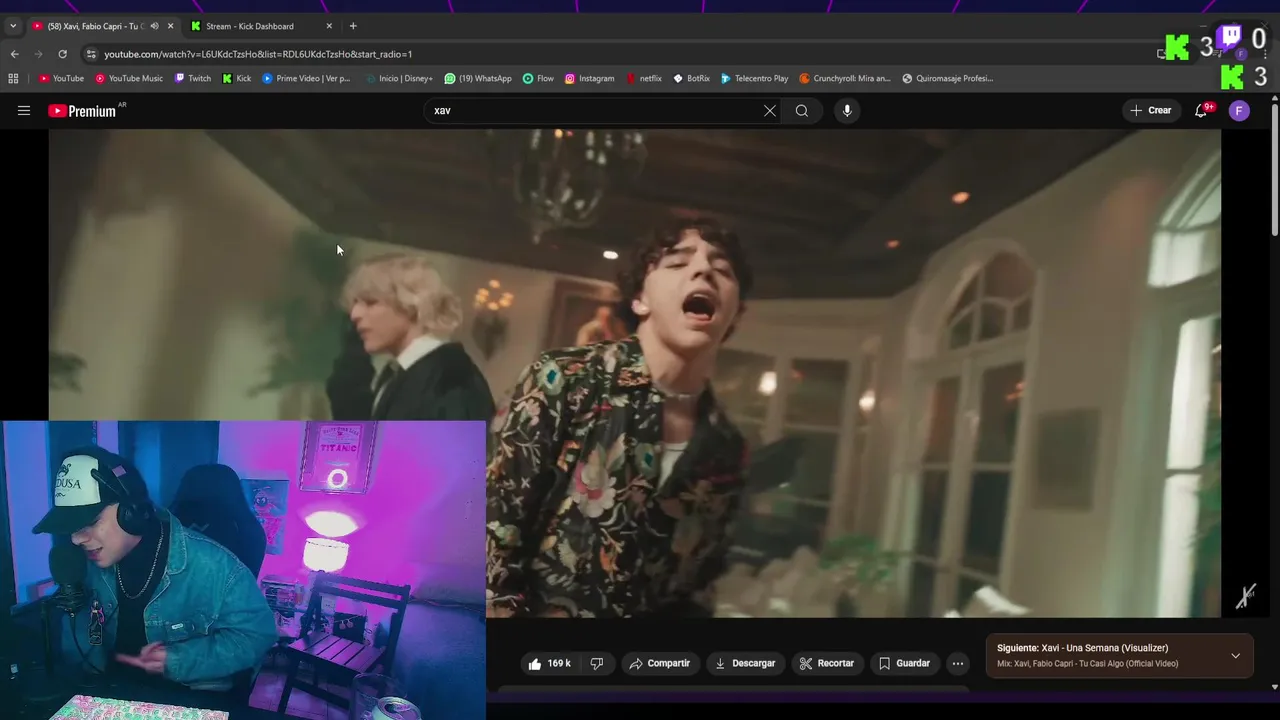
Task: Run the search with the magnifier icon
Action: 802,111
